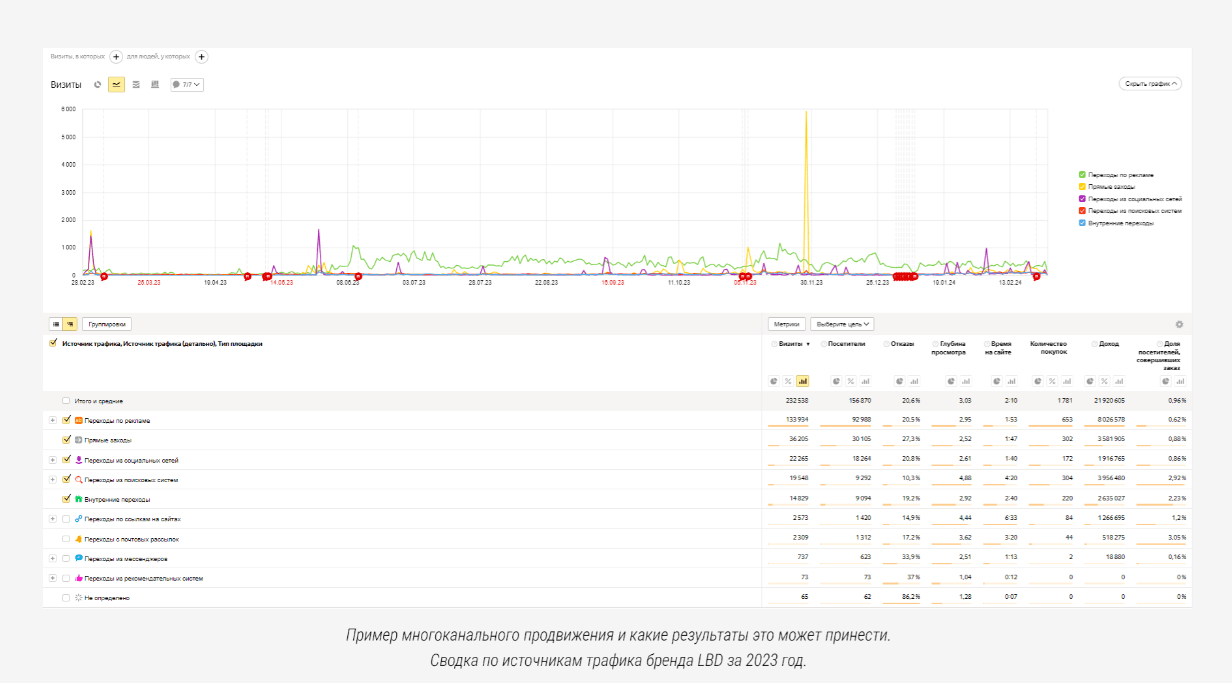Click percent icon under Визиты column
Screen dimensions: 1232x683
click(788, 381)
